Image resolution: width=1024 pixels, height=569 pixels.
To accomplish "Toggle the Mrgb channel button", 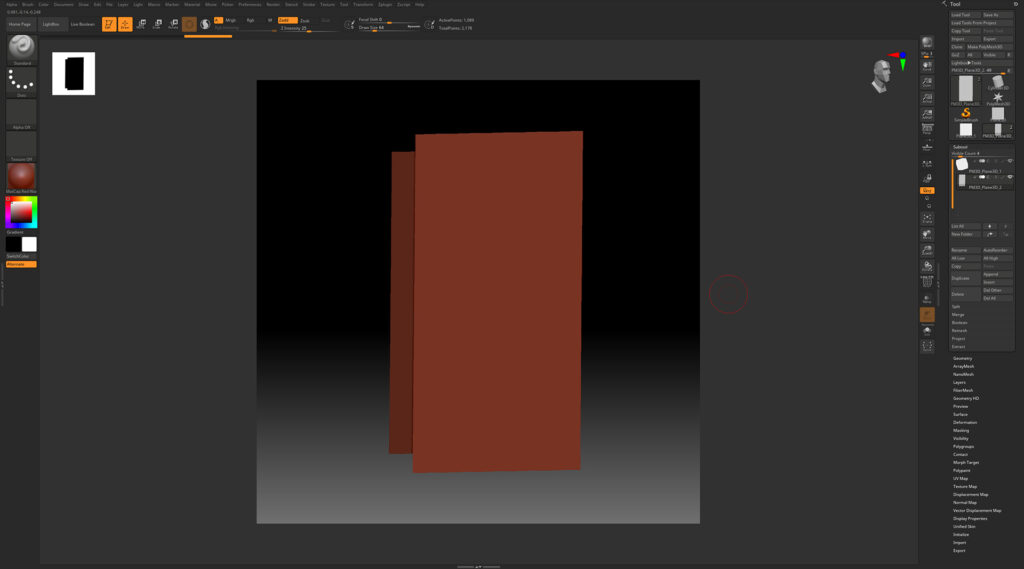I will coord(231,20).
